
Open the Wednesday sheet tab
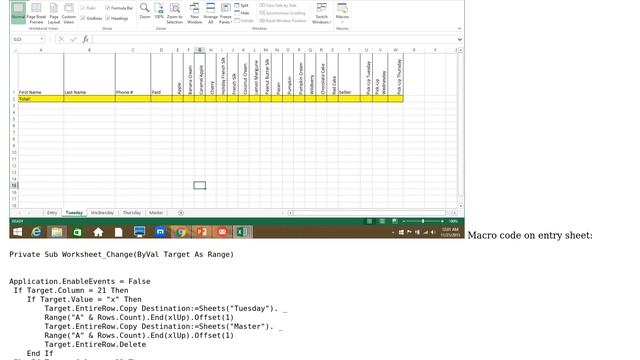tap(102, 213)
